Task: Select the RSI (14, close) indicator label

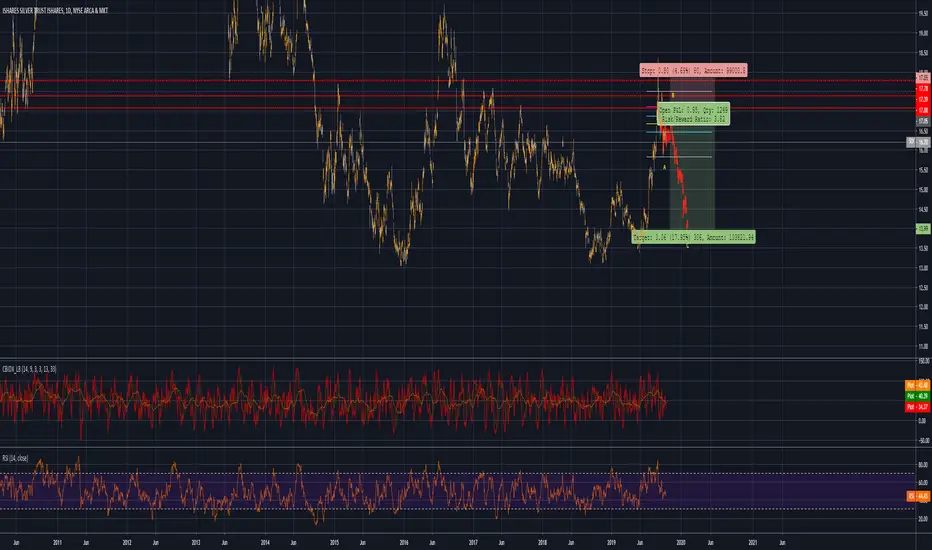Action: [x=15, y=458]
